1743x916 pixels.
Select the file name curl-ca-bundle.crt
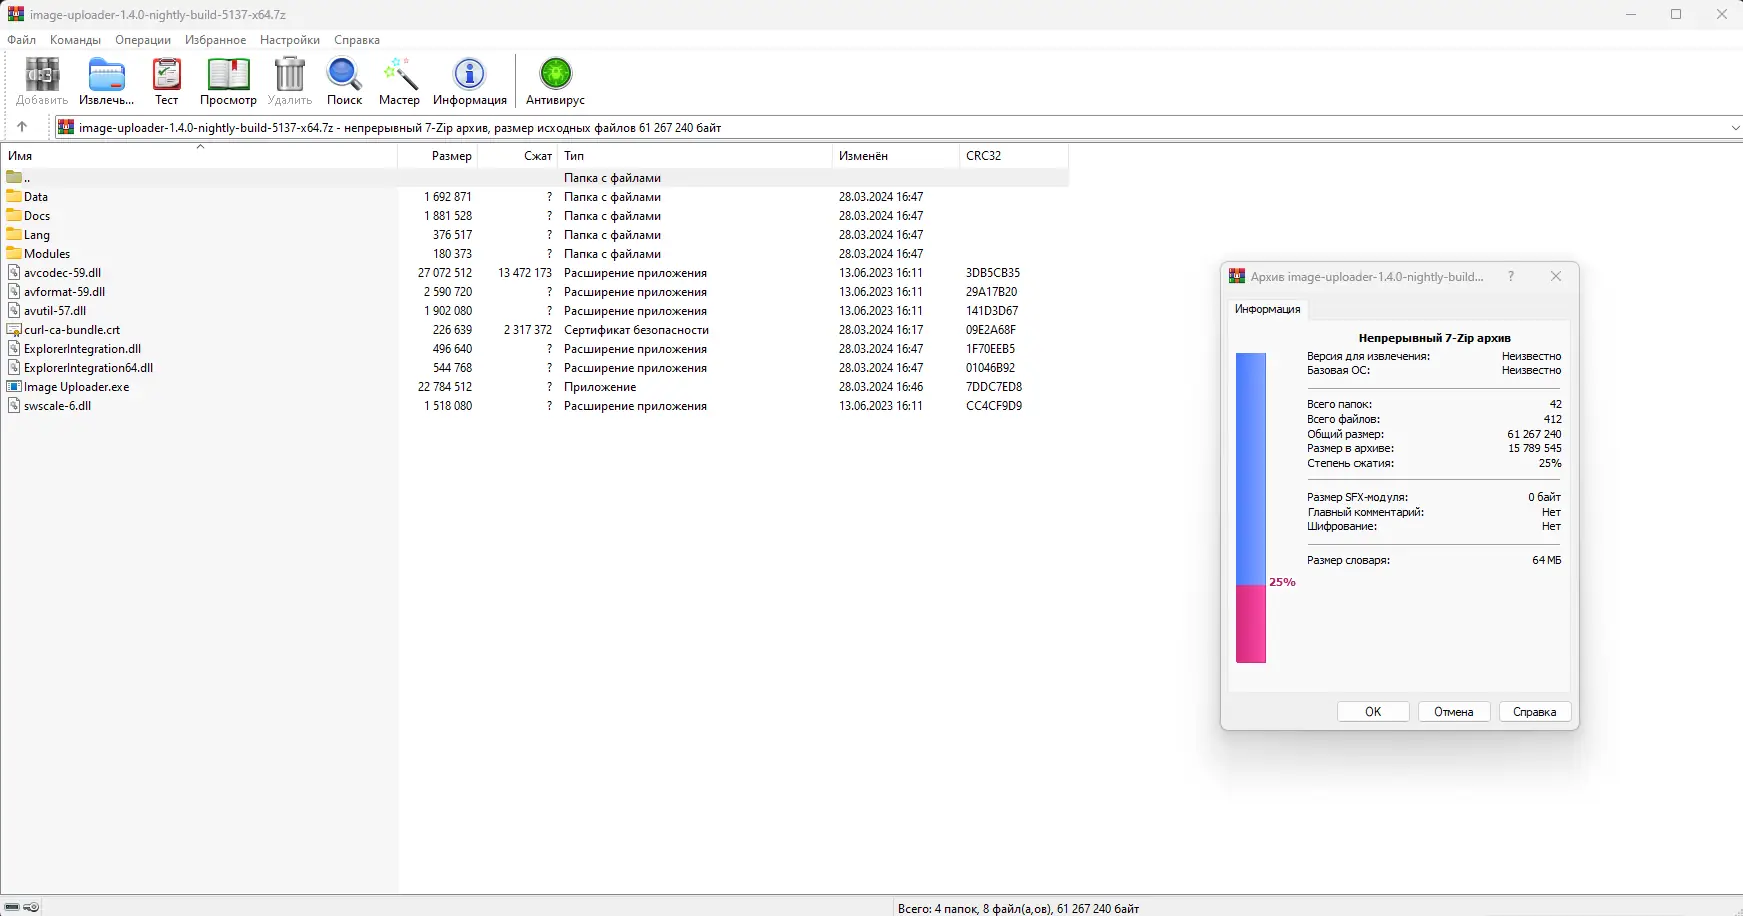(x=72, y=330)
